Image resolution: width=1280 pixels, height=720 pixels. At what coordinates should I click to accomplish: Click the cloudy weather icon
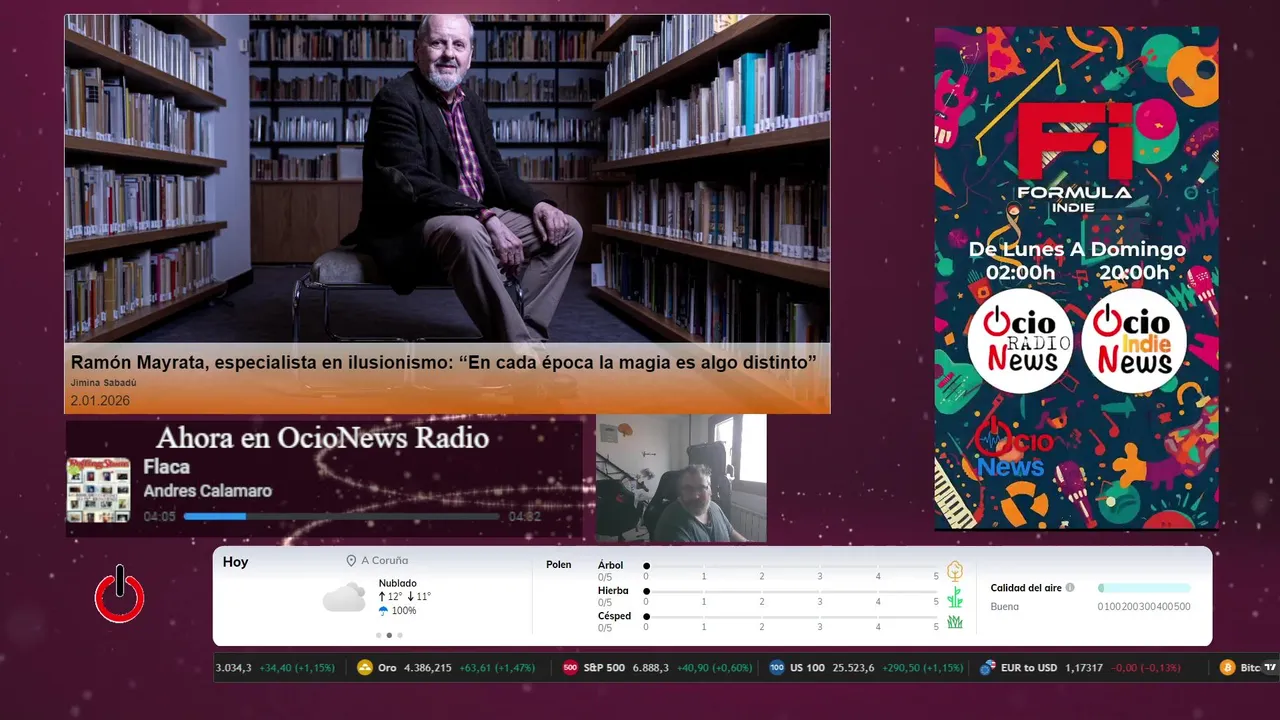344,597
